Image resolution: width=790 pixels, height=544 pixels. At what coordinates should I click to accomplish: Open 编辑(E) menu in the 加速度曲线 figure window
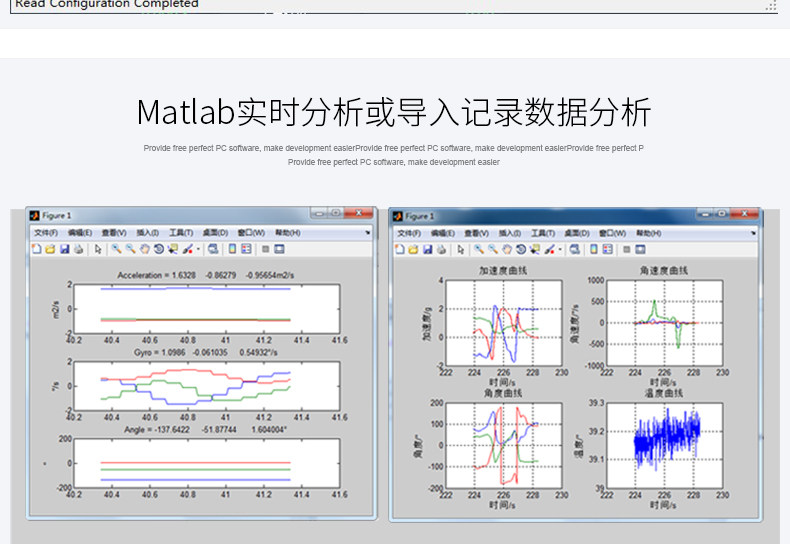[442, 233]
